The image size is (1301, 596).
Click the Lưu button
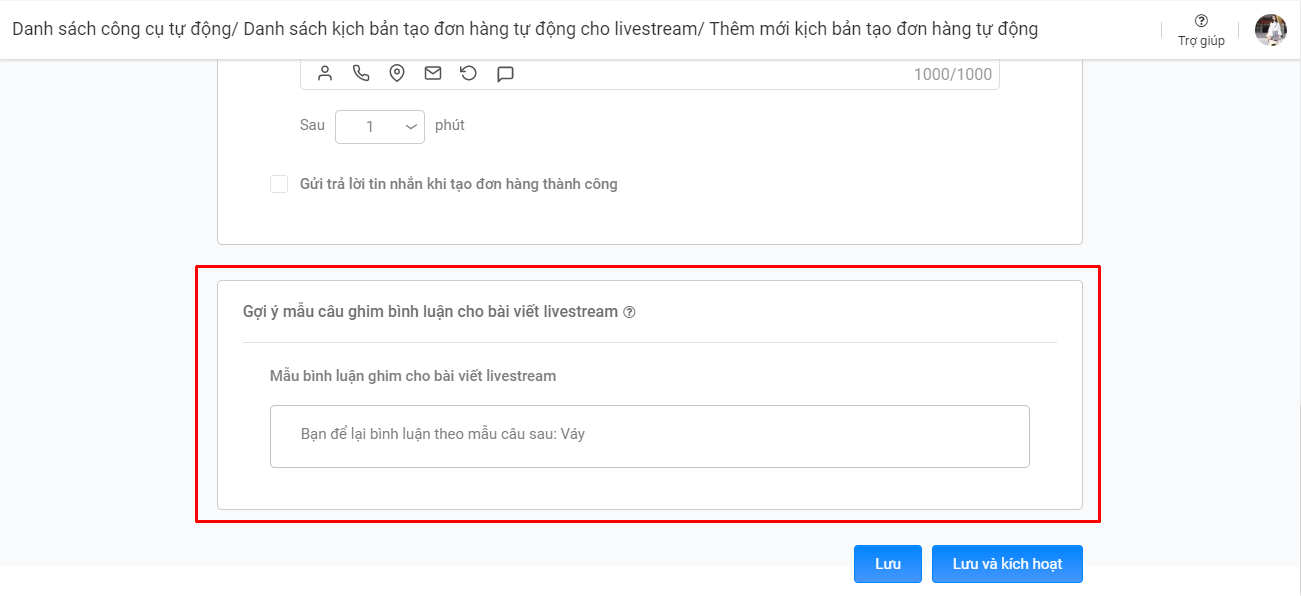pyautogui.click(x=887, y=563)
